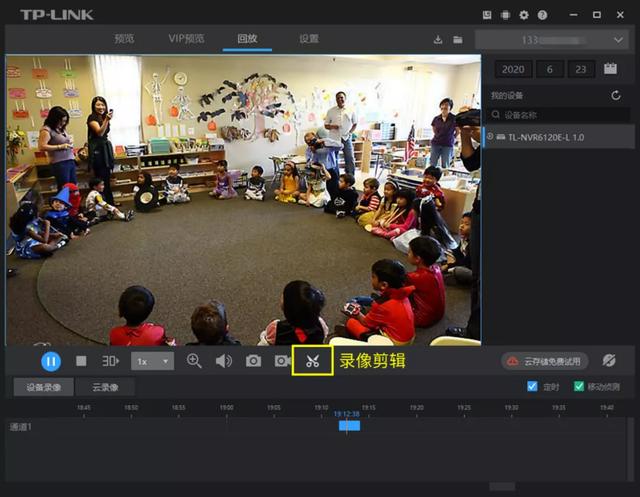640x497 pixels.
Task: Toggle the 定时 recording checkbox
Action: click(532, 386)
